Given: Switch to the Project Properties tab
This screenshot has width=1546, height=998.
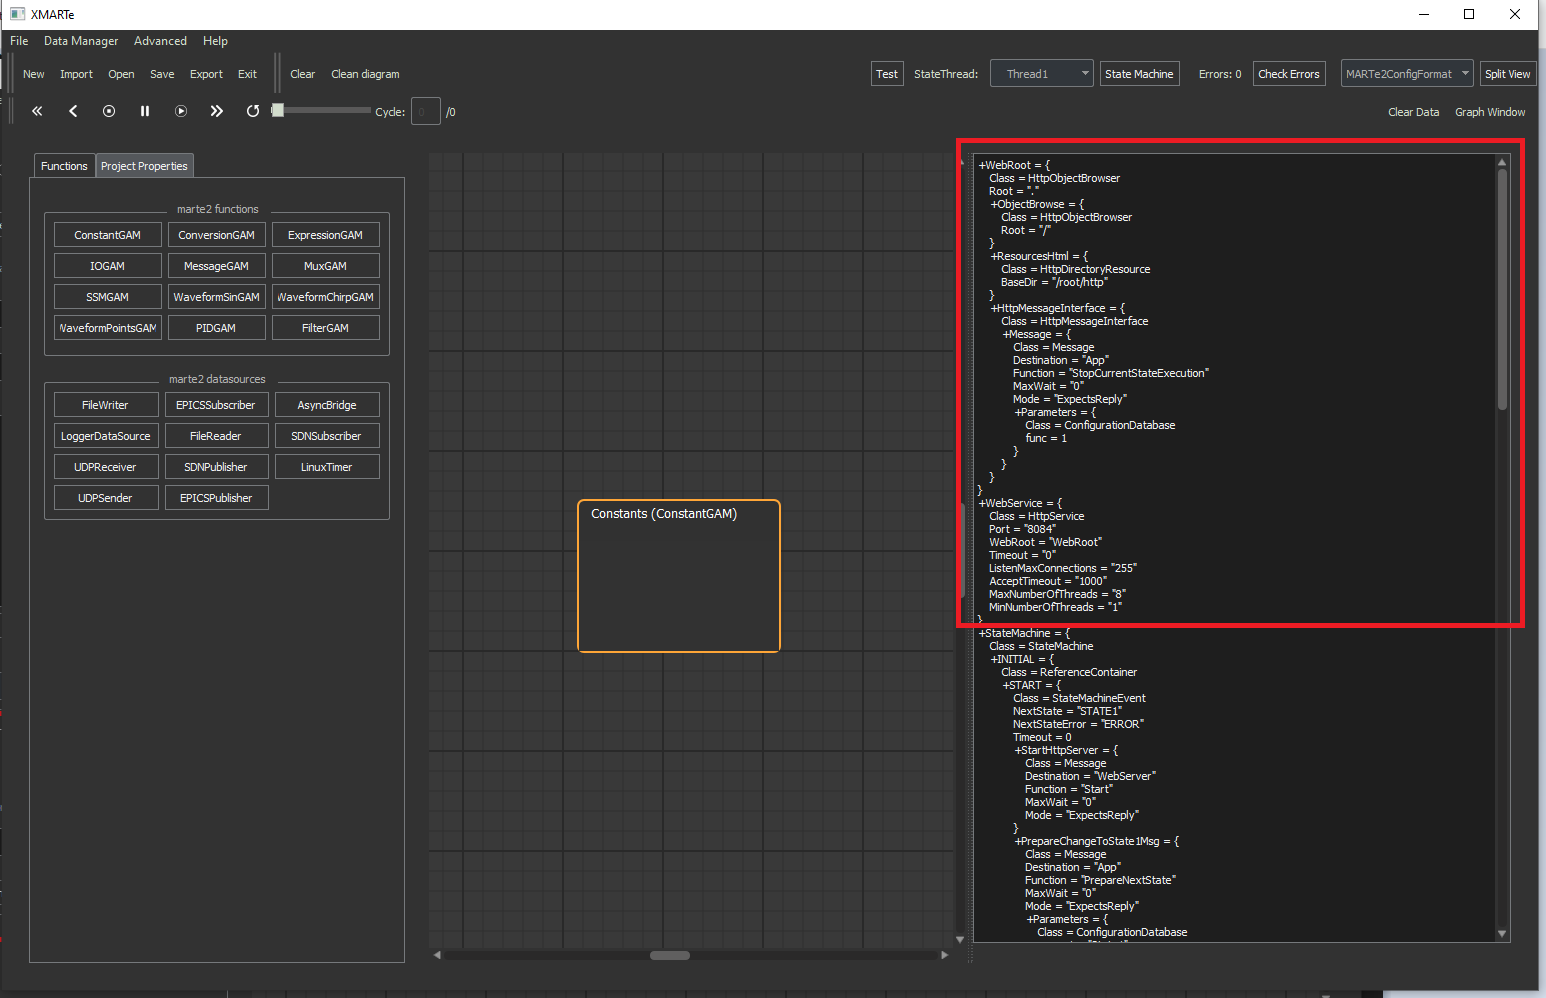Looking at the screenshot, I should click(144, 165).
